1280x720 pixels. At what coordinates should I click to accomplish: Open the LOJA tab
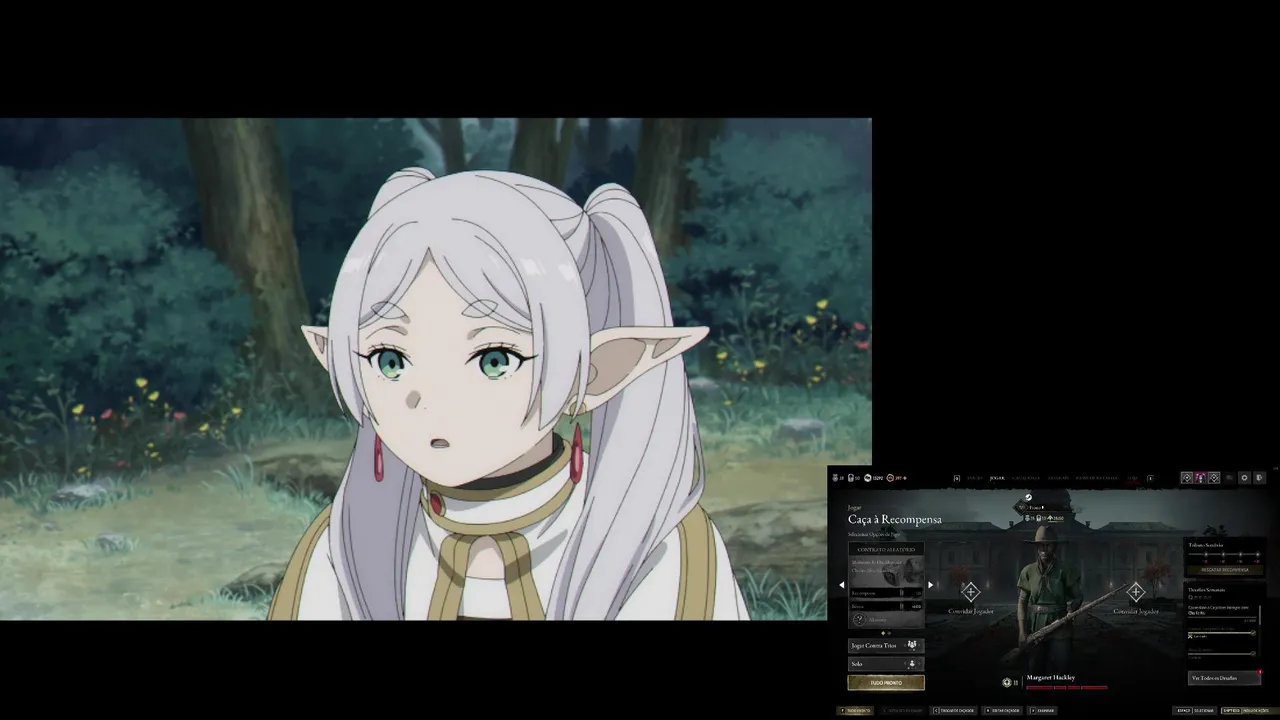click(x=1133, y=478)
